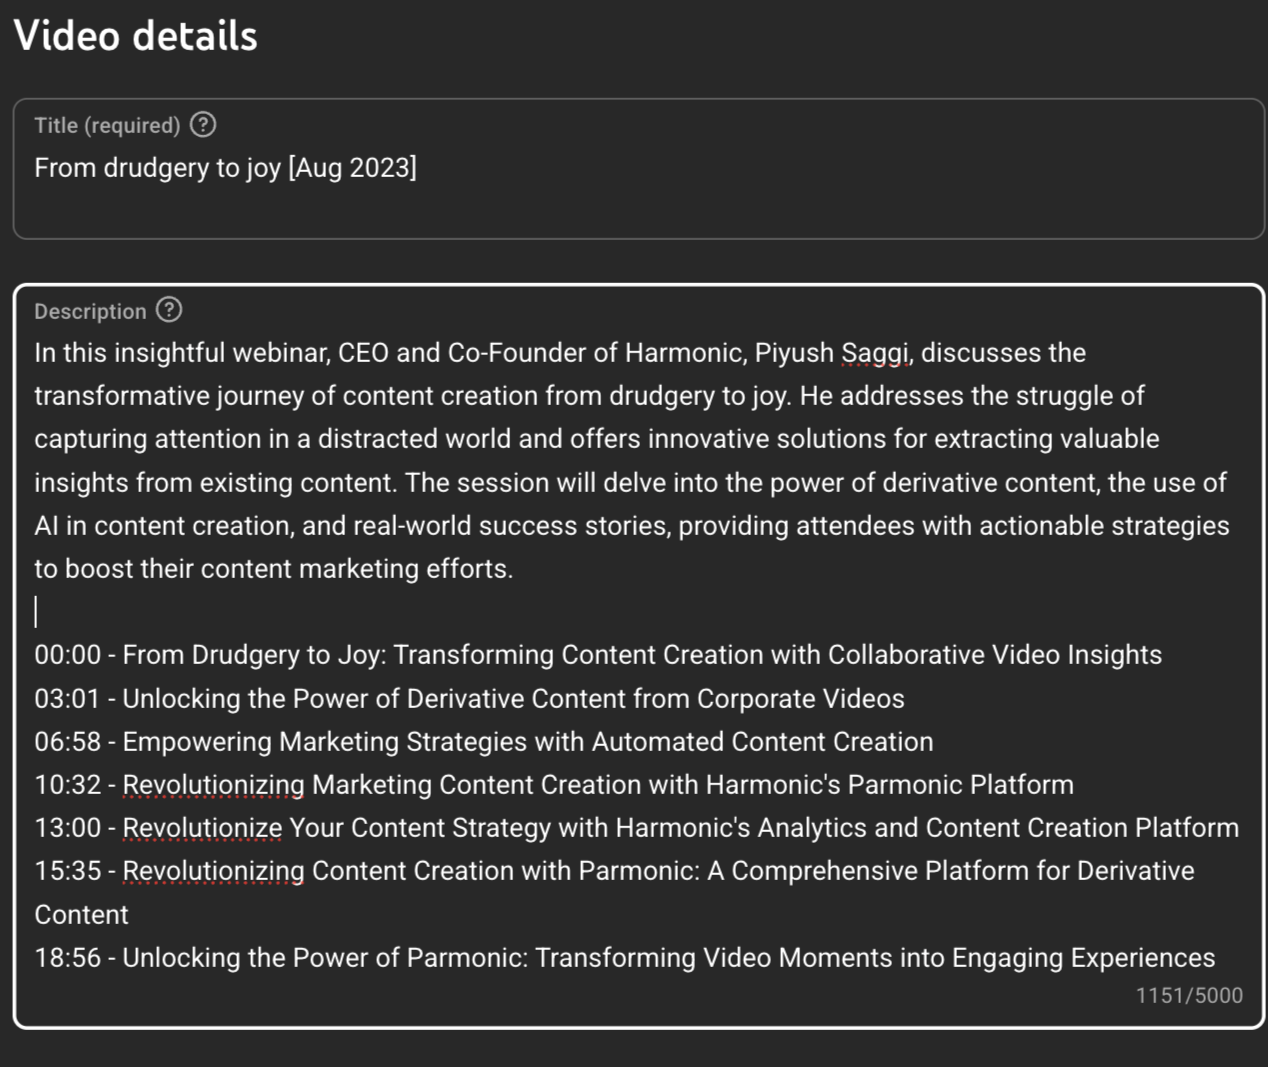1268x1067 pixels.
Task: Click underlined 'Revolutionizing' on the 15:35 line
Action: [213, 871]
